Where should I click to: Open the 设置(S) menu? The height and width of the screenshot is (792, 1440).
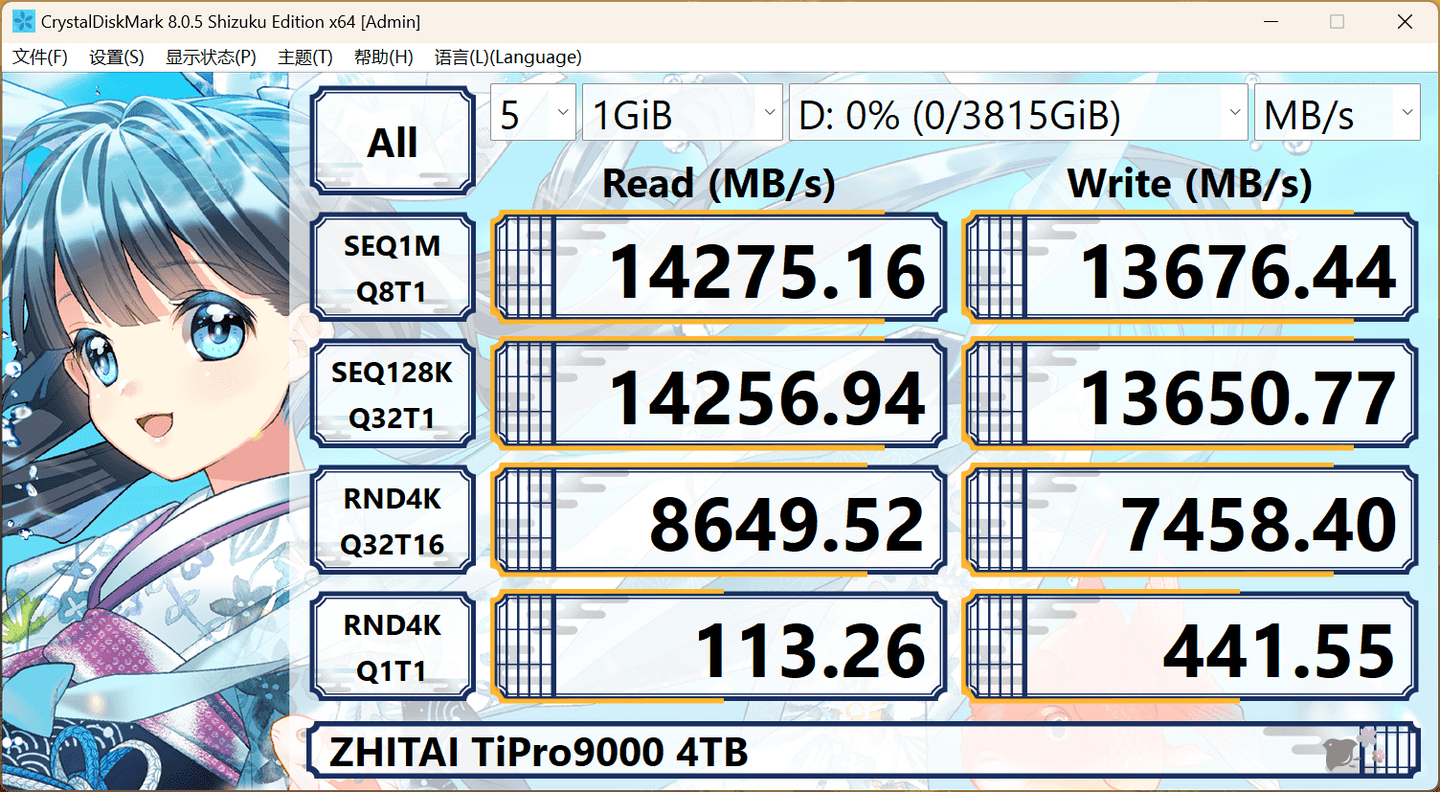tap(116, 57)
